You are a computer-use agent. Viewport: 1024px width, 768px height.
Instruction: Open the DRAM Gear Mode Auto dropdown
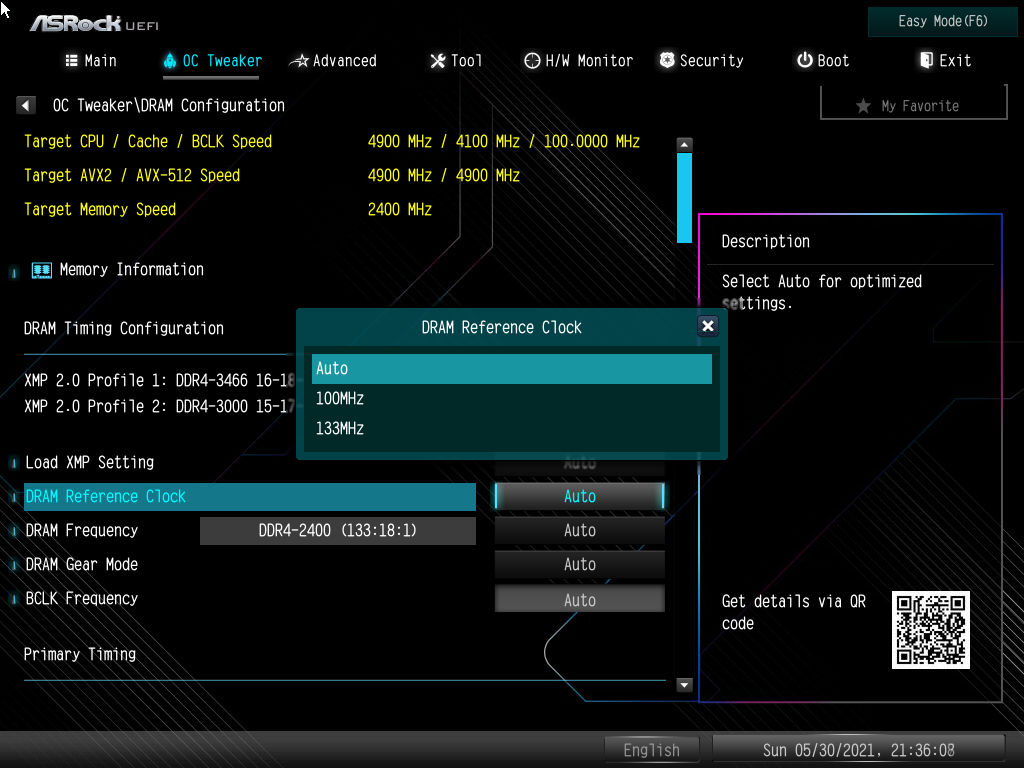point(579,565)
